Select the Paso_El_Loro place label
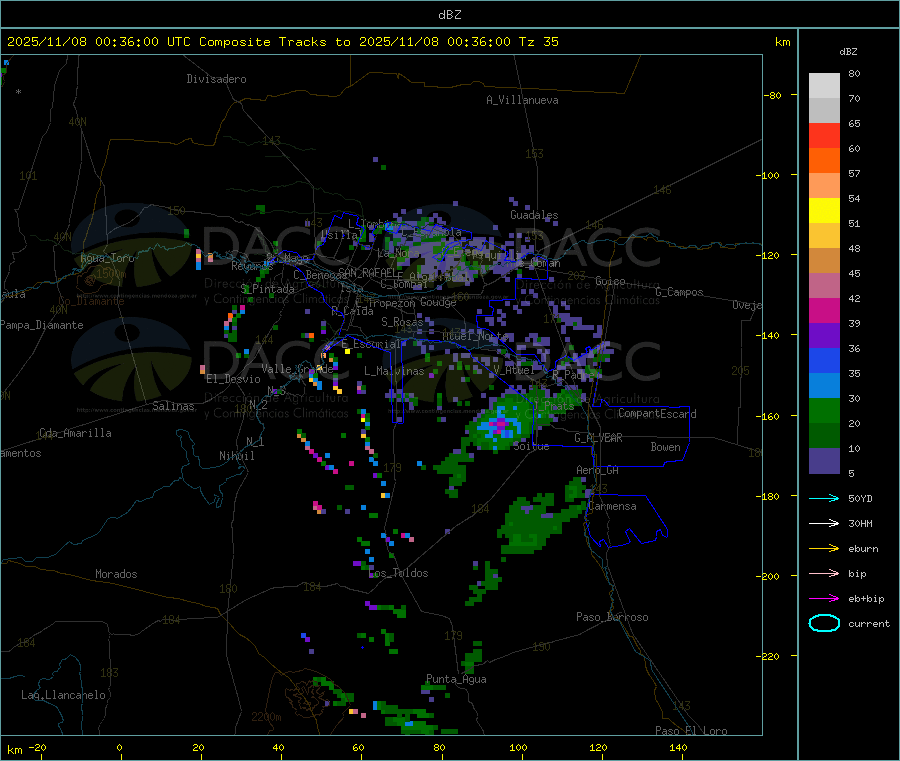Viewport: 900px width, 761px height. (691, 731)
